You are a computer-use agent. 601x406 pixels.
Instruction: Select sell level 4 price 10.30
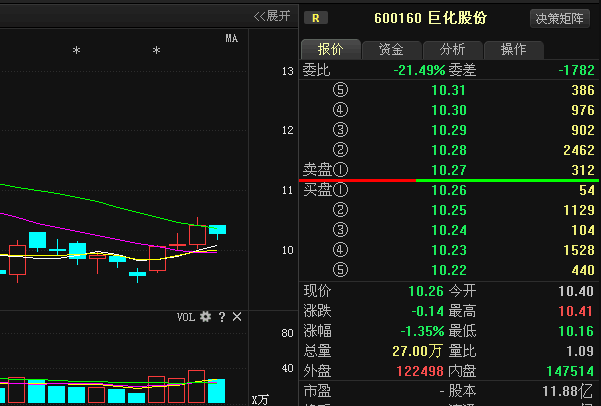tap(449, 110)
